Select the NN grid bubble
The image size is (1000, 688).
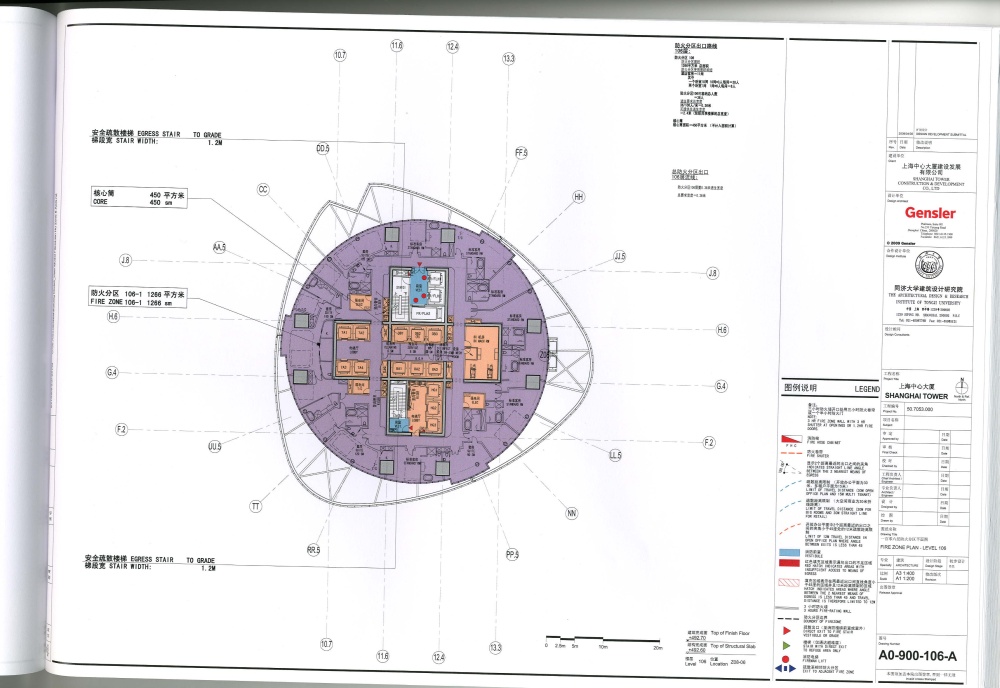tap(572, 514)
